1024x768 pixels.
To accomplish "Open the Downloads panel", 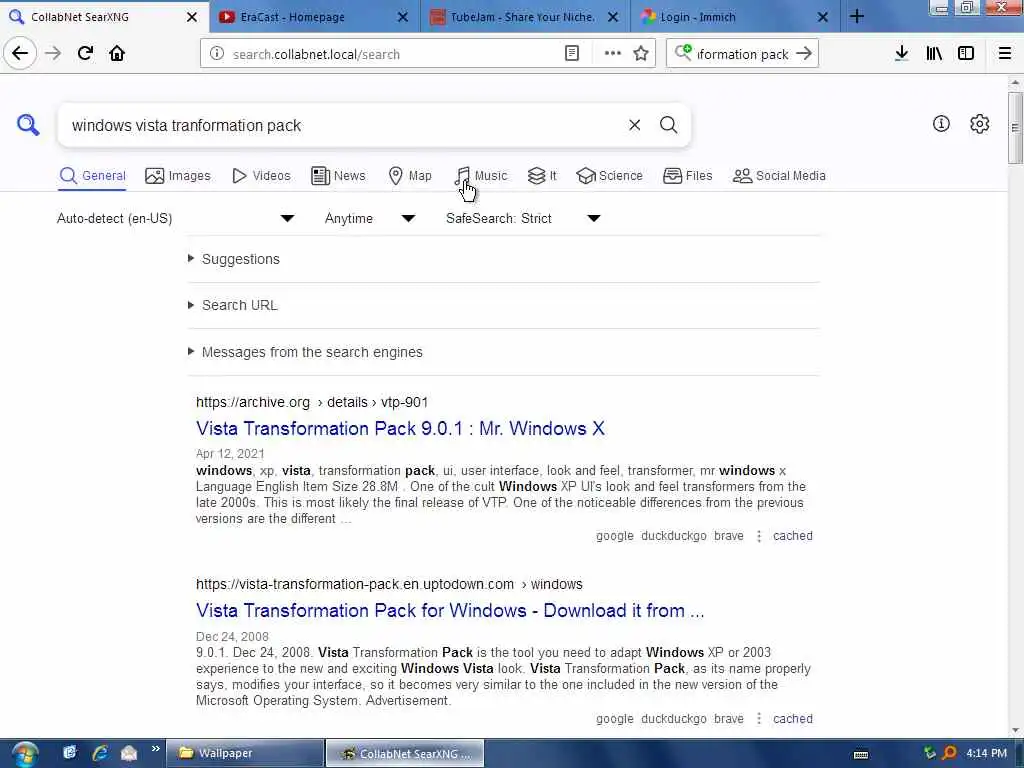I will [x=901, y=54].
